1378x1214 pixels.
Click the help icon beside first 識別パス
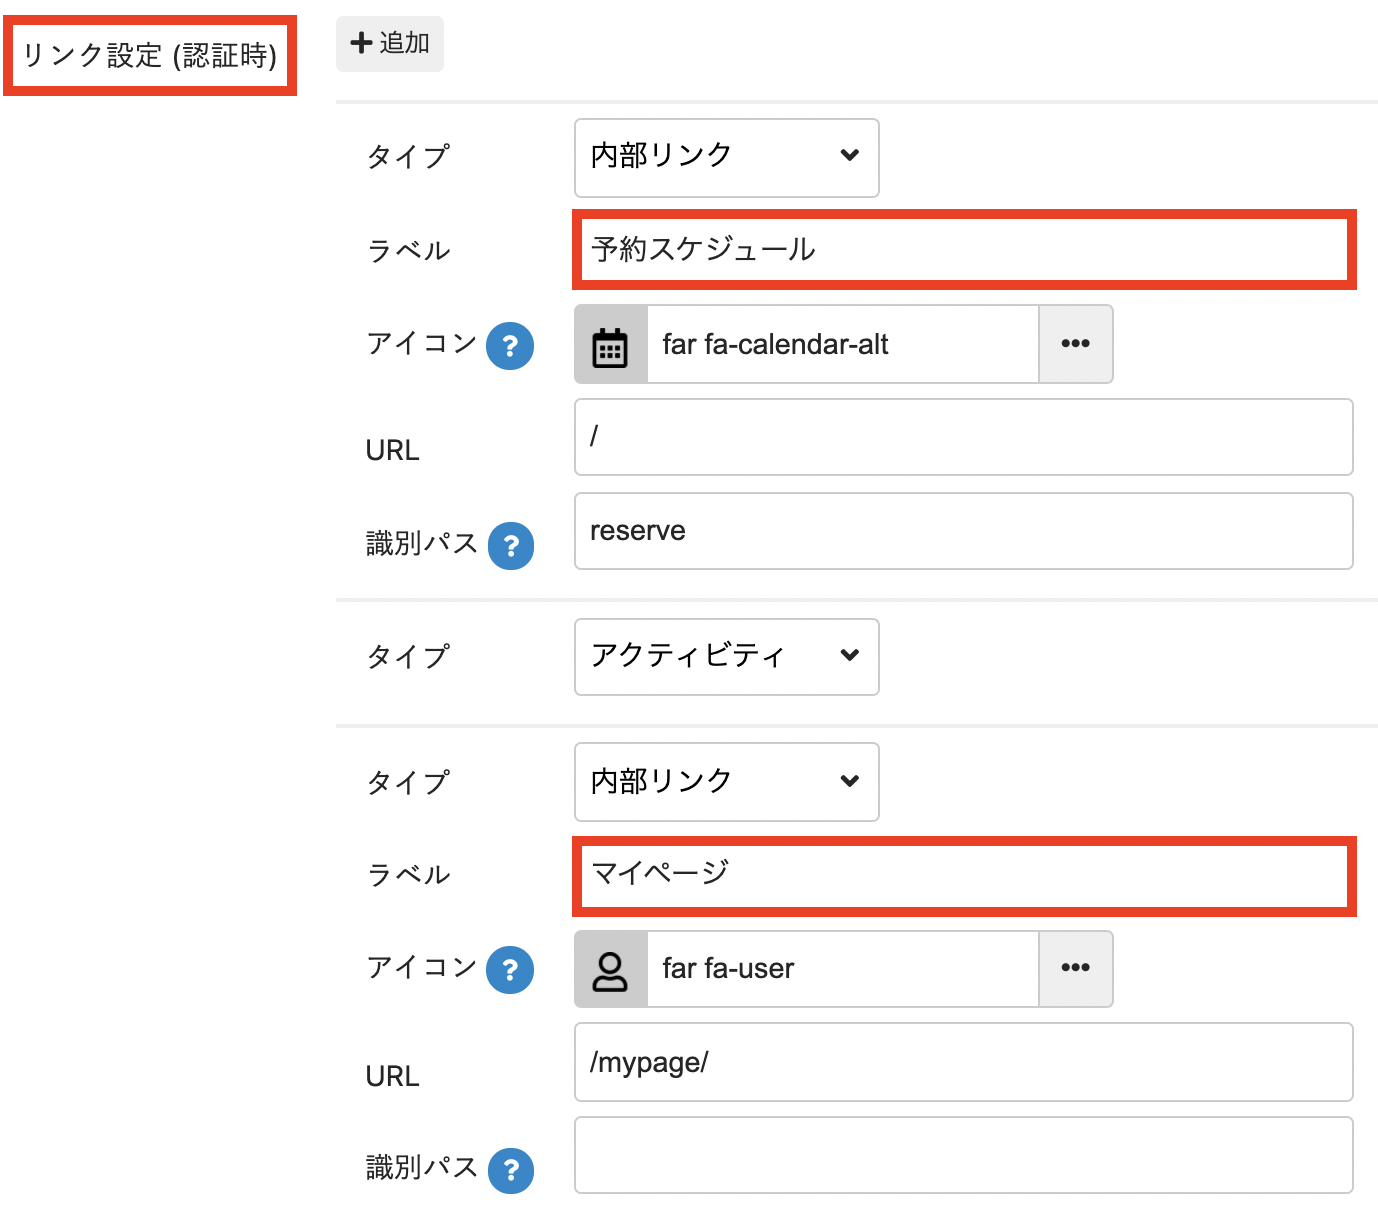click(511, 546)
